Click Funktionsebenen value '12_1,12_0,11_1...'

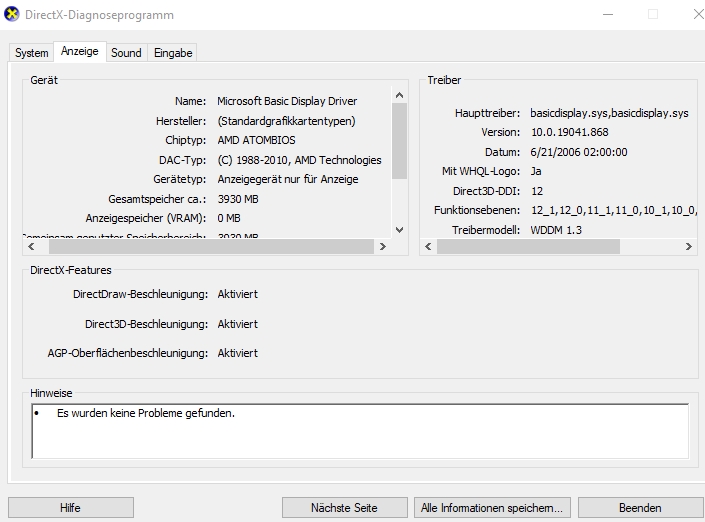pyautogui.click(x=614, y=210)
